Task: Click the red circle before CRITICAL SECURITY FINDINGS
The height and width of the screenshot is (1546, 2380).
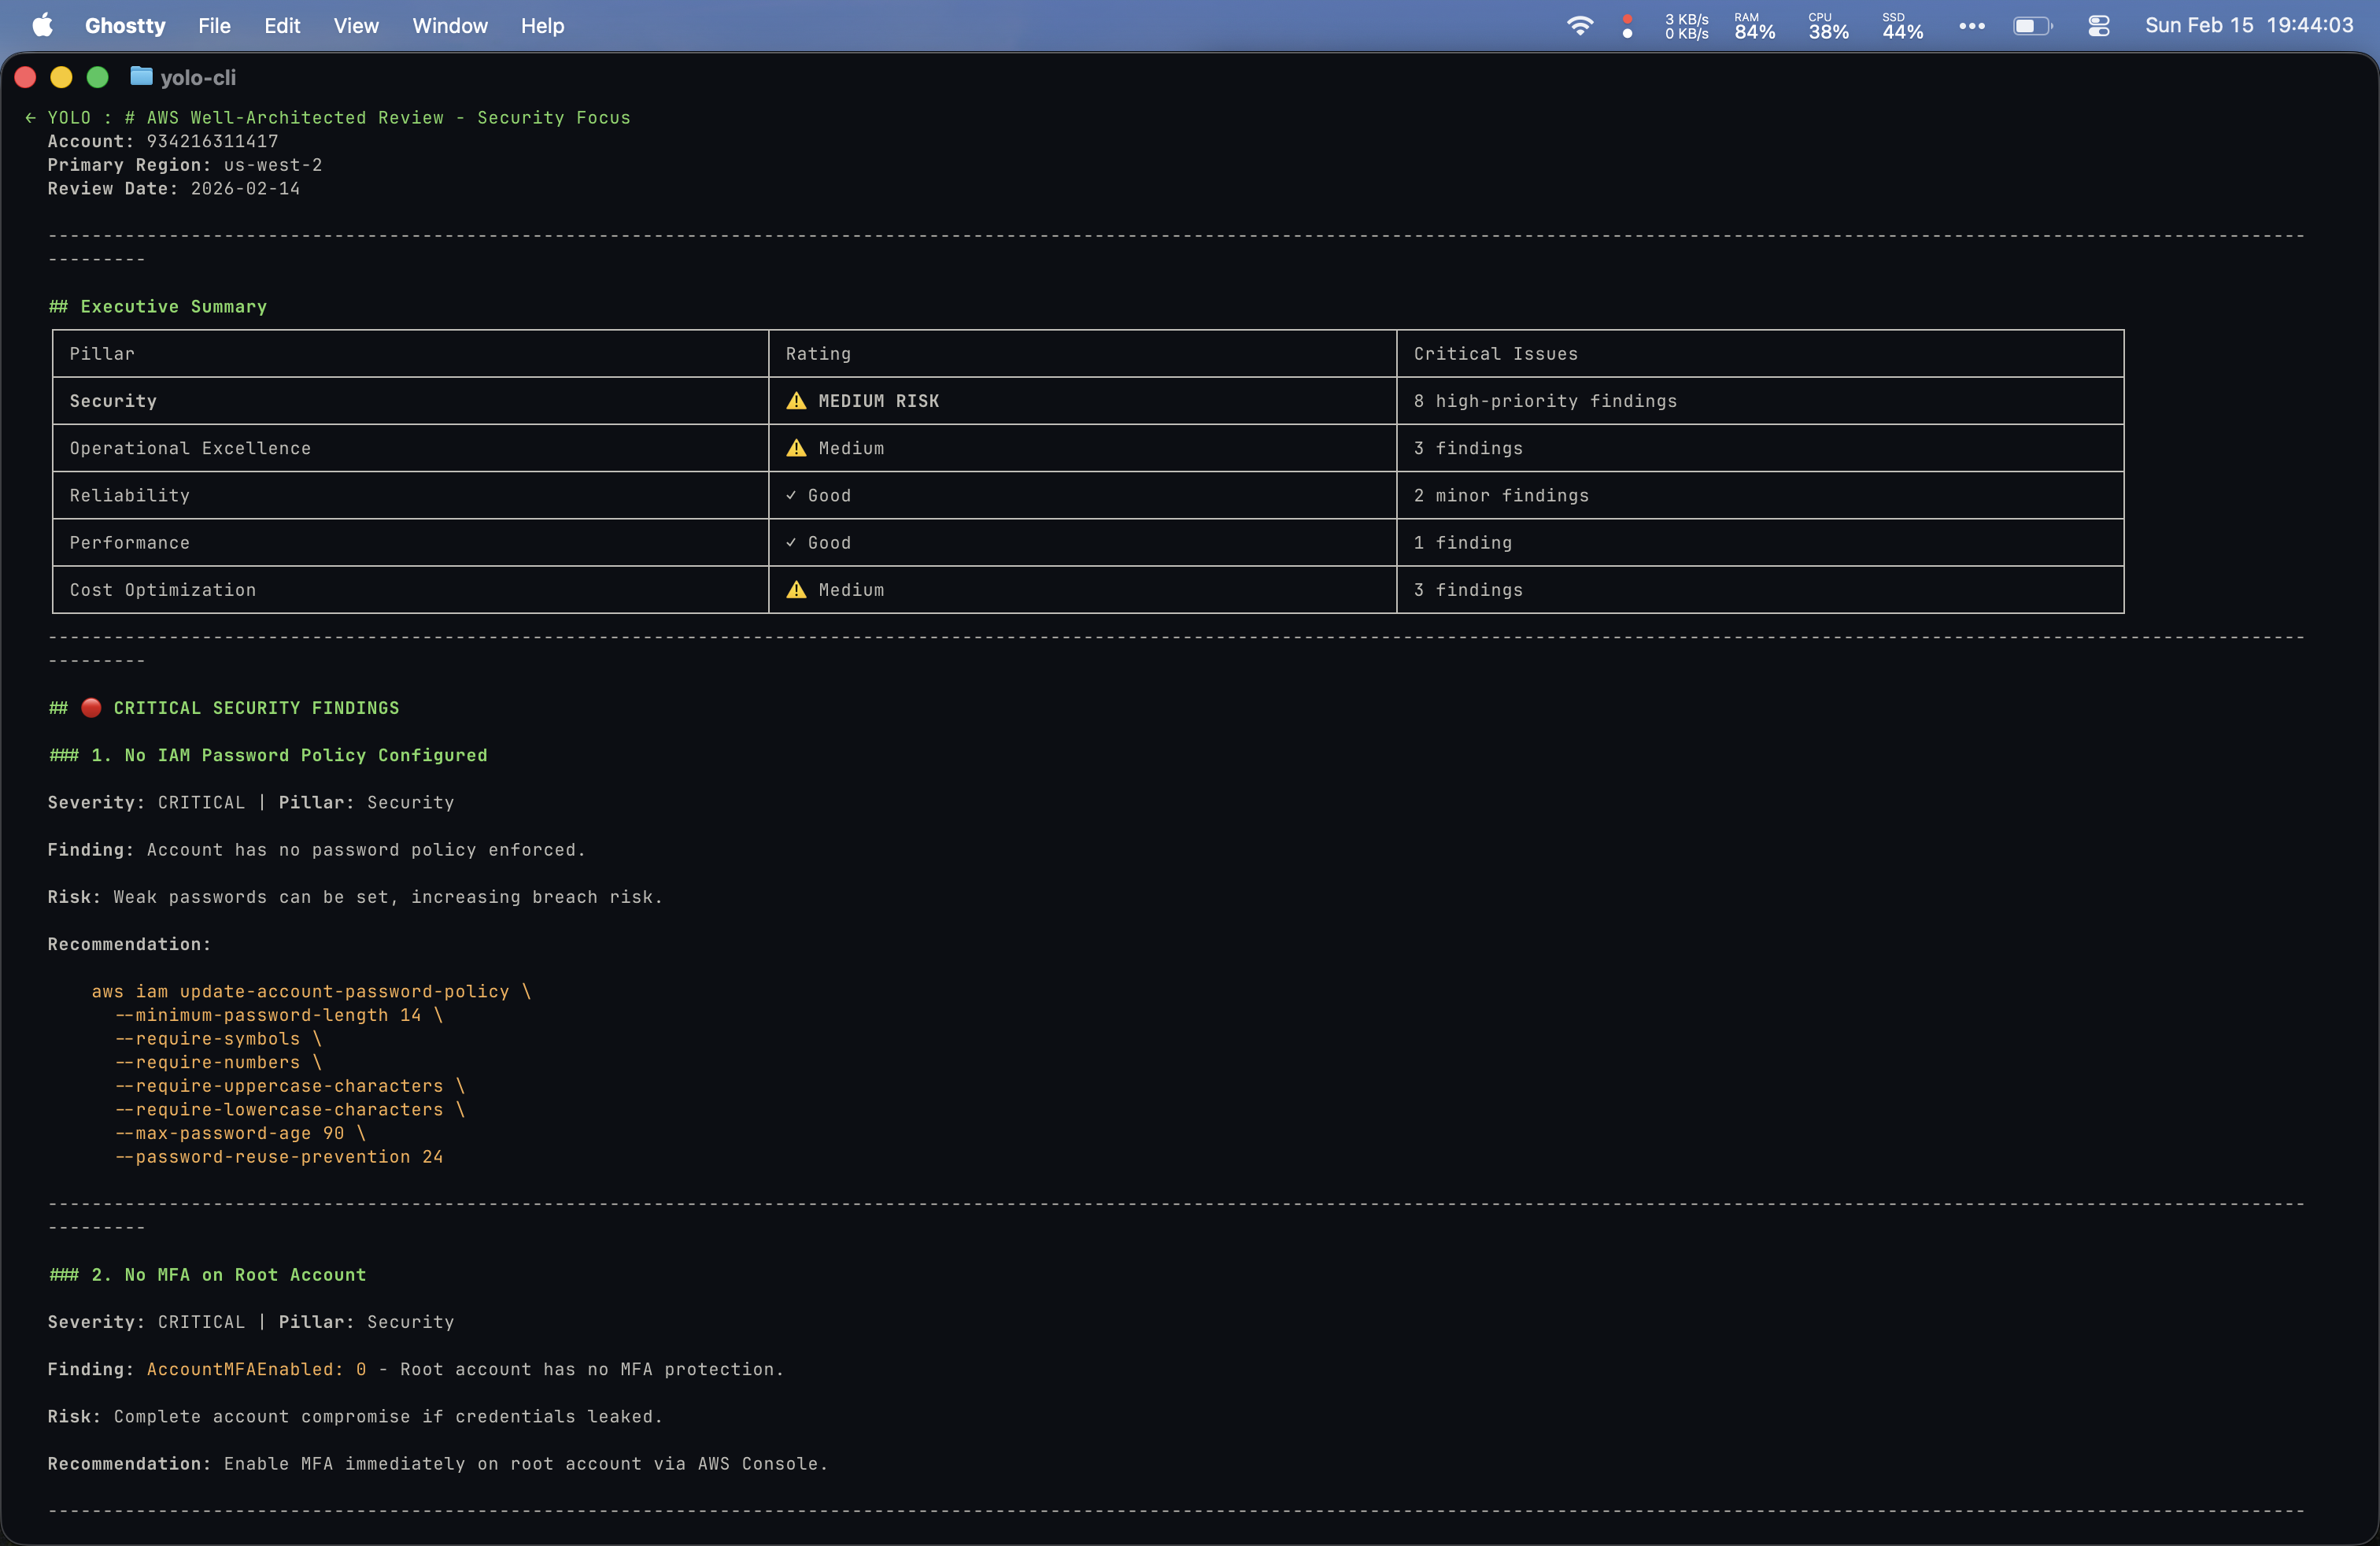Action: [x=91, y=708]
